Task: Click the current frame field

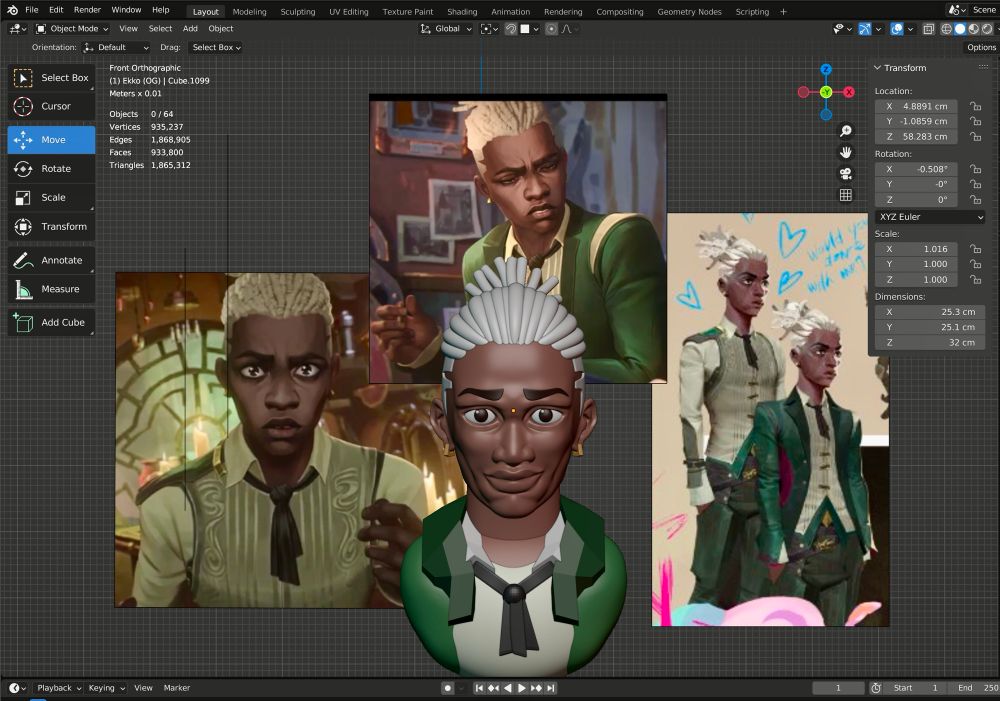Action: [838, 688]
